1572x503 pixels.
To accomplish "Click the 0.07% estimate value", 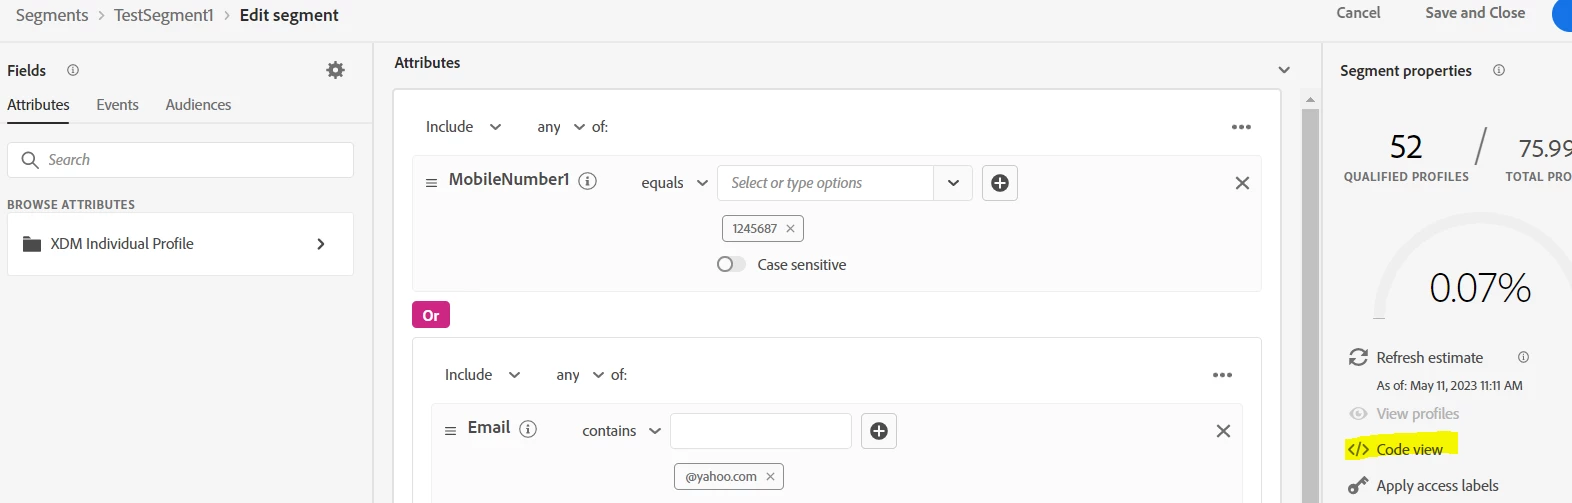I will pyautogui.click(x=1480, y=288).
